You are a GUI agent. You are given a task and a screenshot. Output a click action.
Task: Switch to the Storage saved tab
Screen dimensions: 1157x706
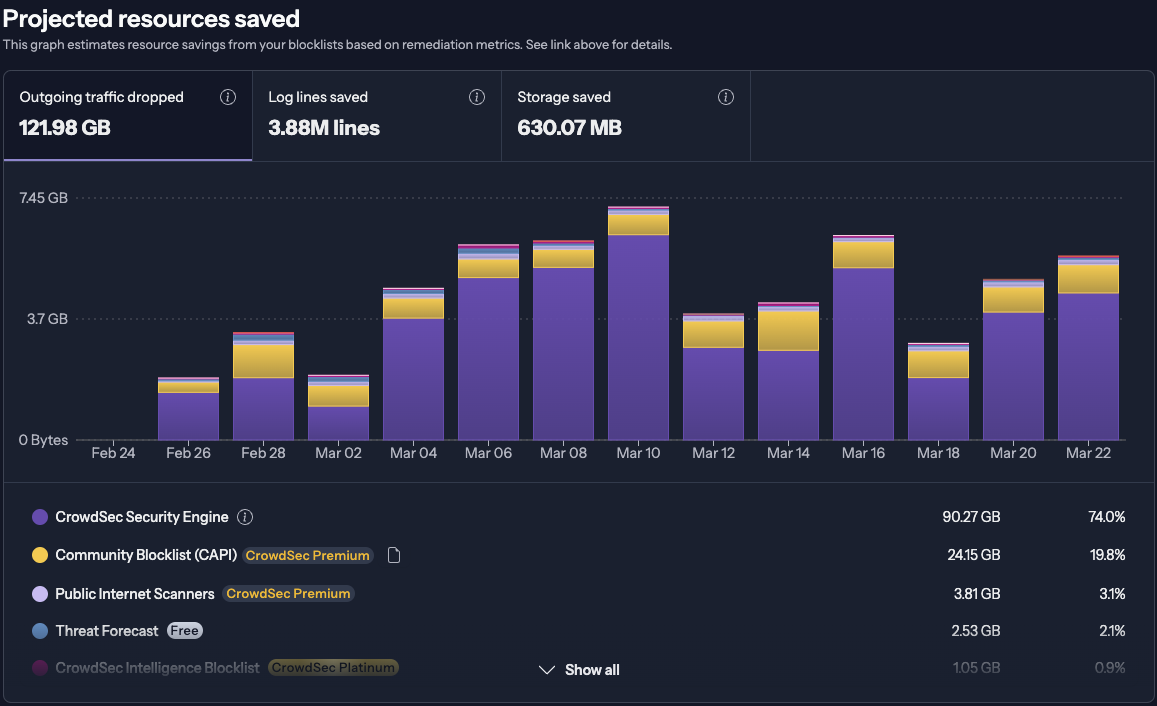(x=565, y=115)
